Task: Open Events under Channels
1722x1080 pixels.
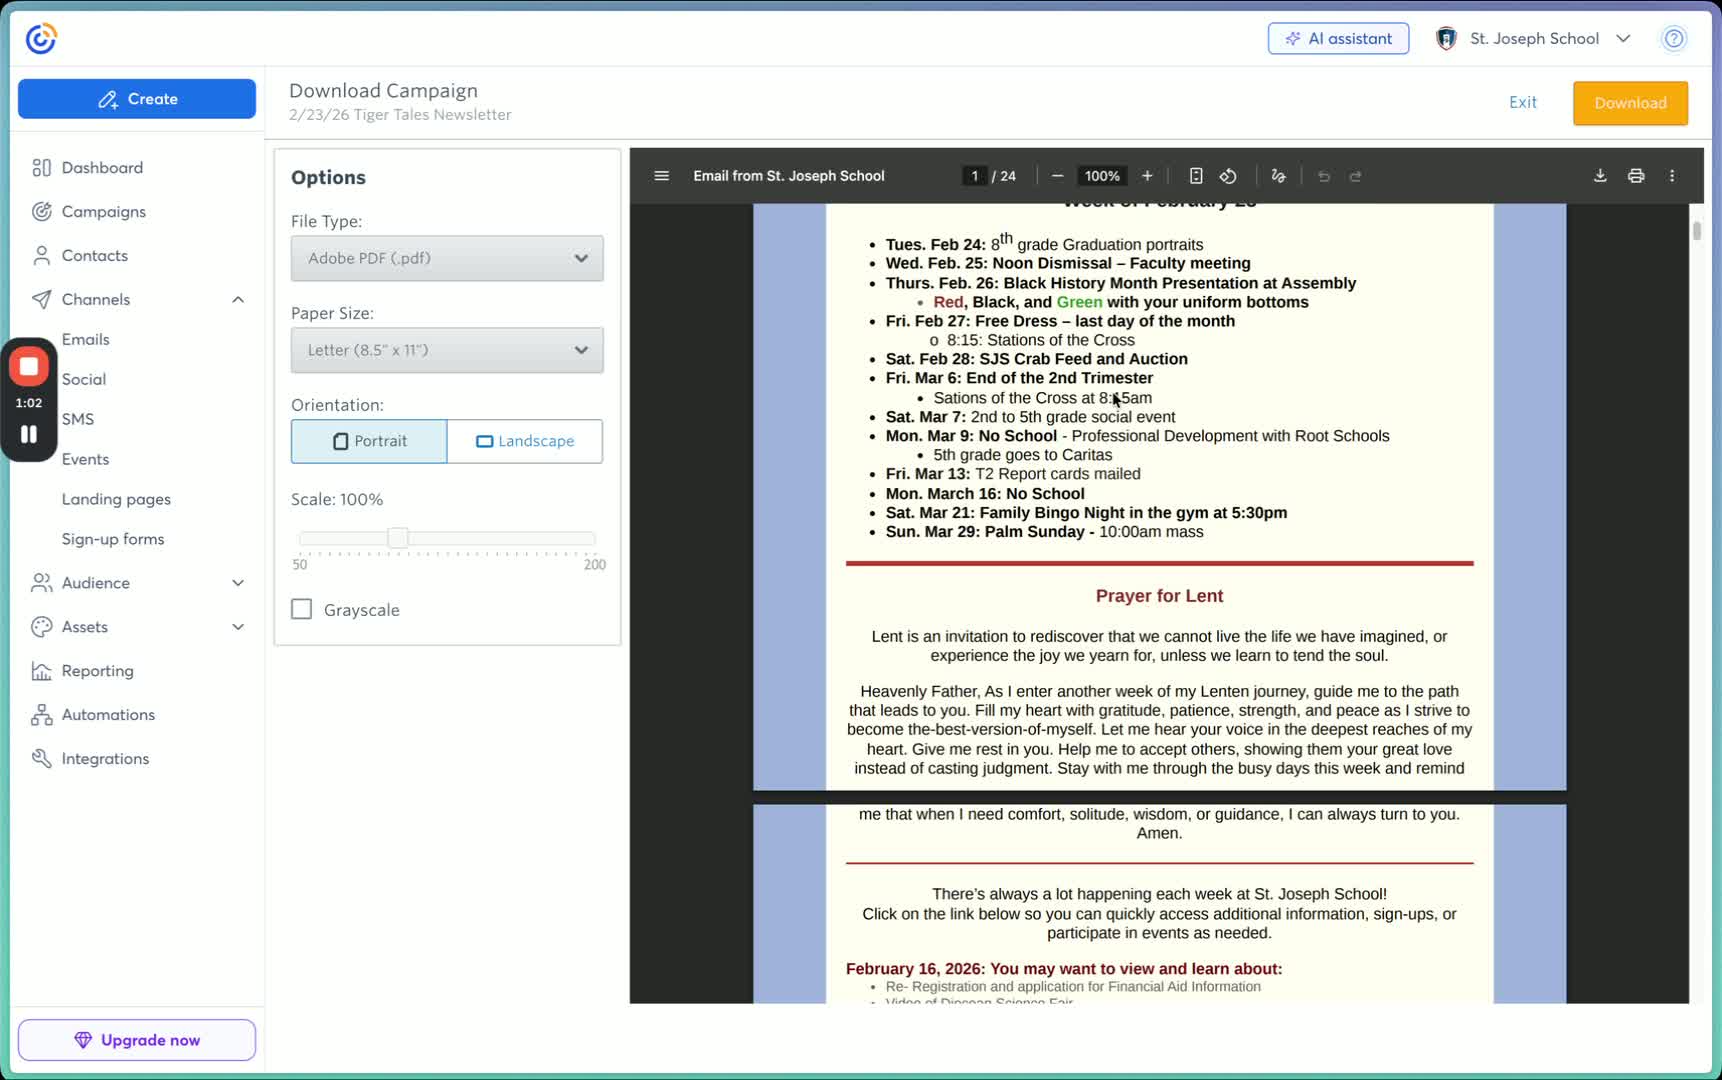Action: point(86,459)
